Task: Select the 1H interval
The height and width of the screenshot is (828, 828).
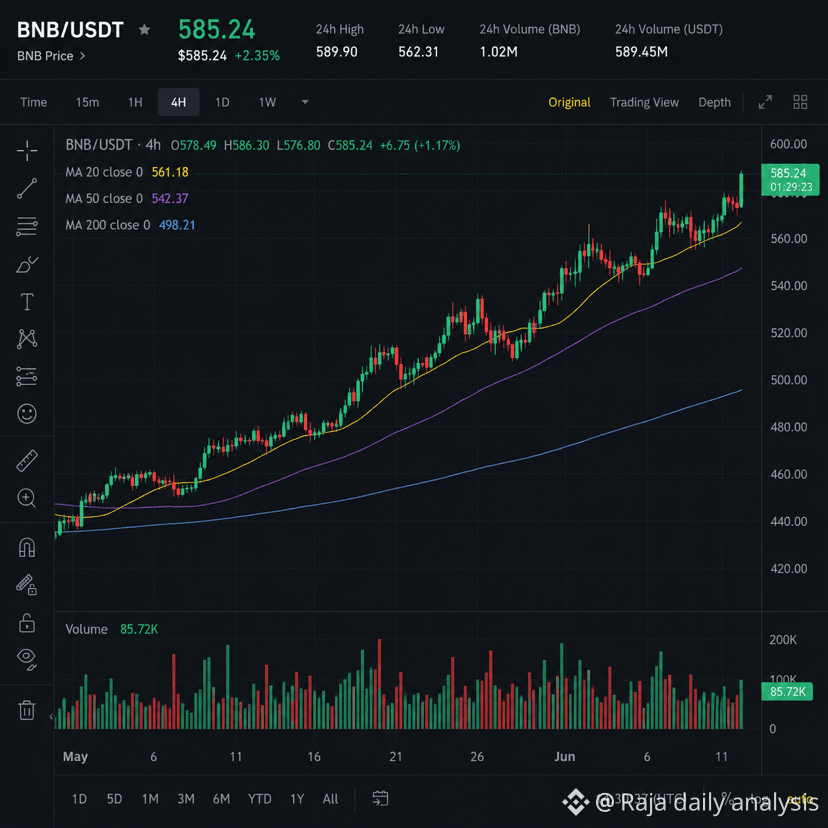Action: click(x=135, y=102)
